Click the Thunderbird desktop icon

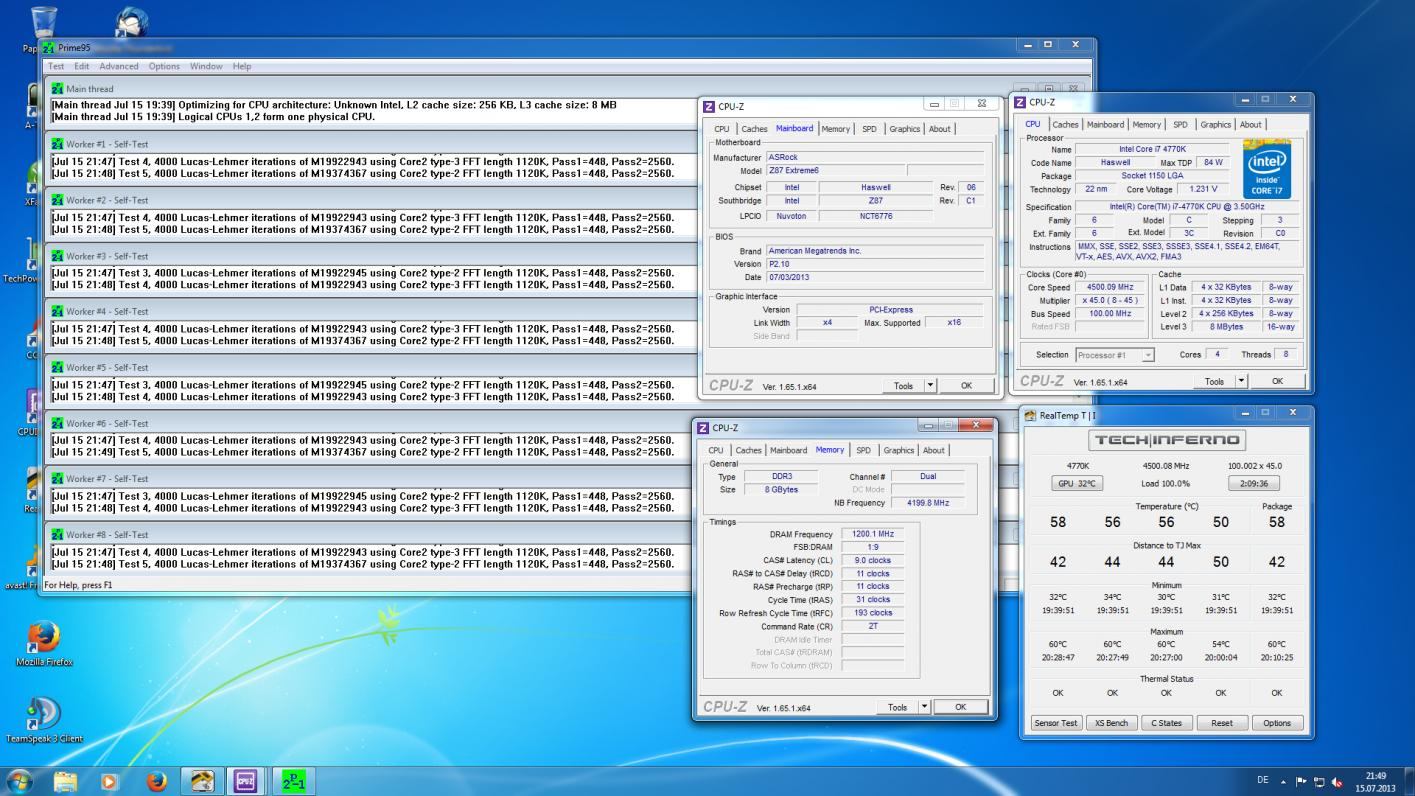click(x=132, y=22)
